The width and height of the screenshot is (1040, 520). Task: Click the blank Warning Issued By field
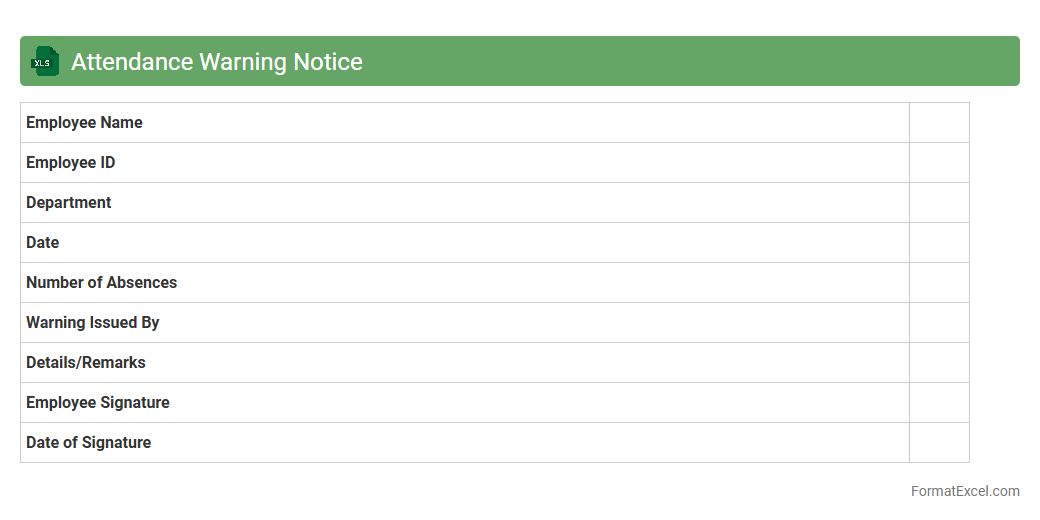click(939, 323)
